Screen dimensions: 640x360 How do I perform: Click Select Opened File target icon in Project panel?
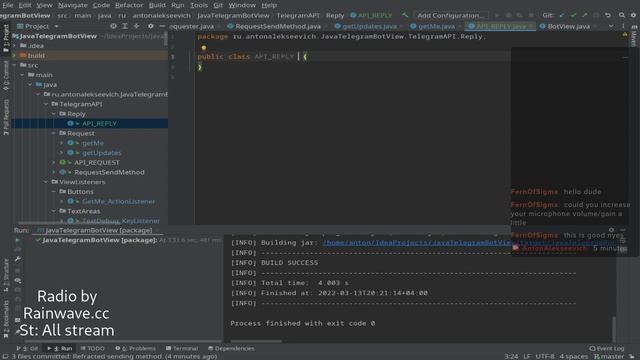113,26
